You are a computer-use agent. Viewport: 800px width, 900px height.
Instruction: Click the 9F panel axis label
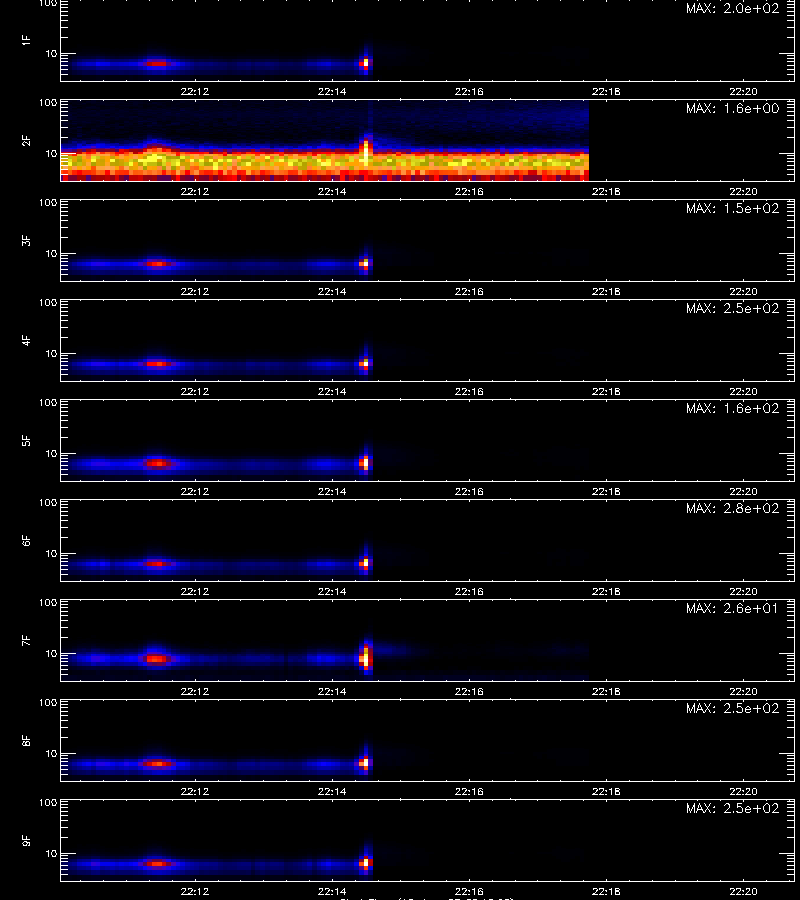click(25, 840)
